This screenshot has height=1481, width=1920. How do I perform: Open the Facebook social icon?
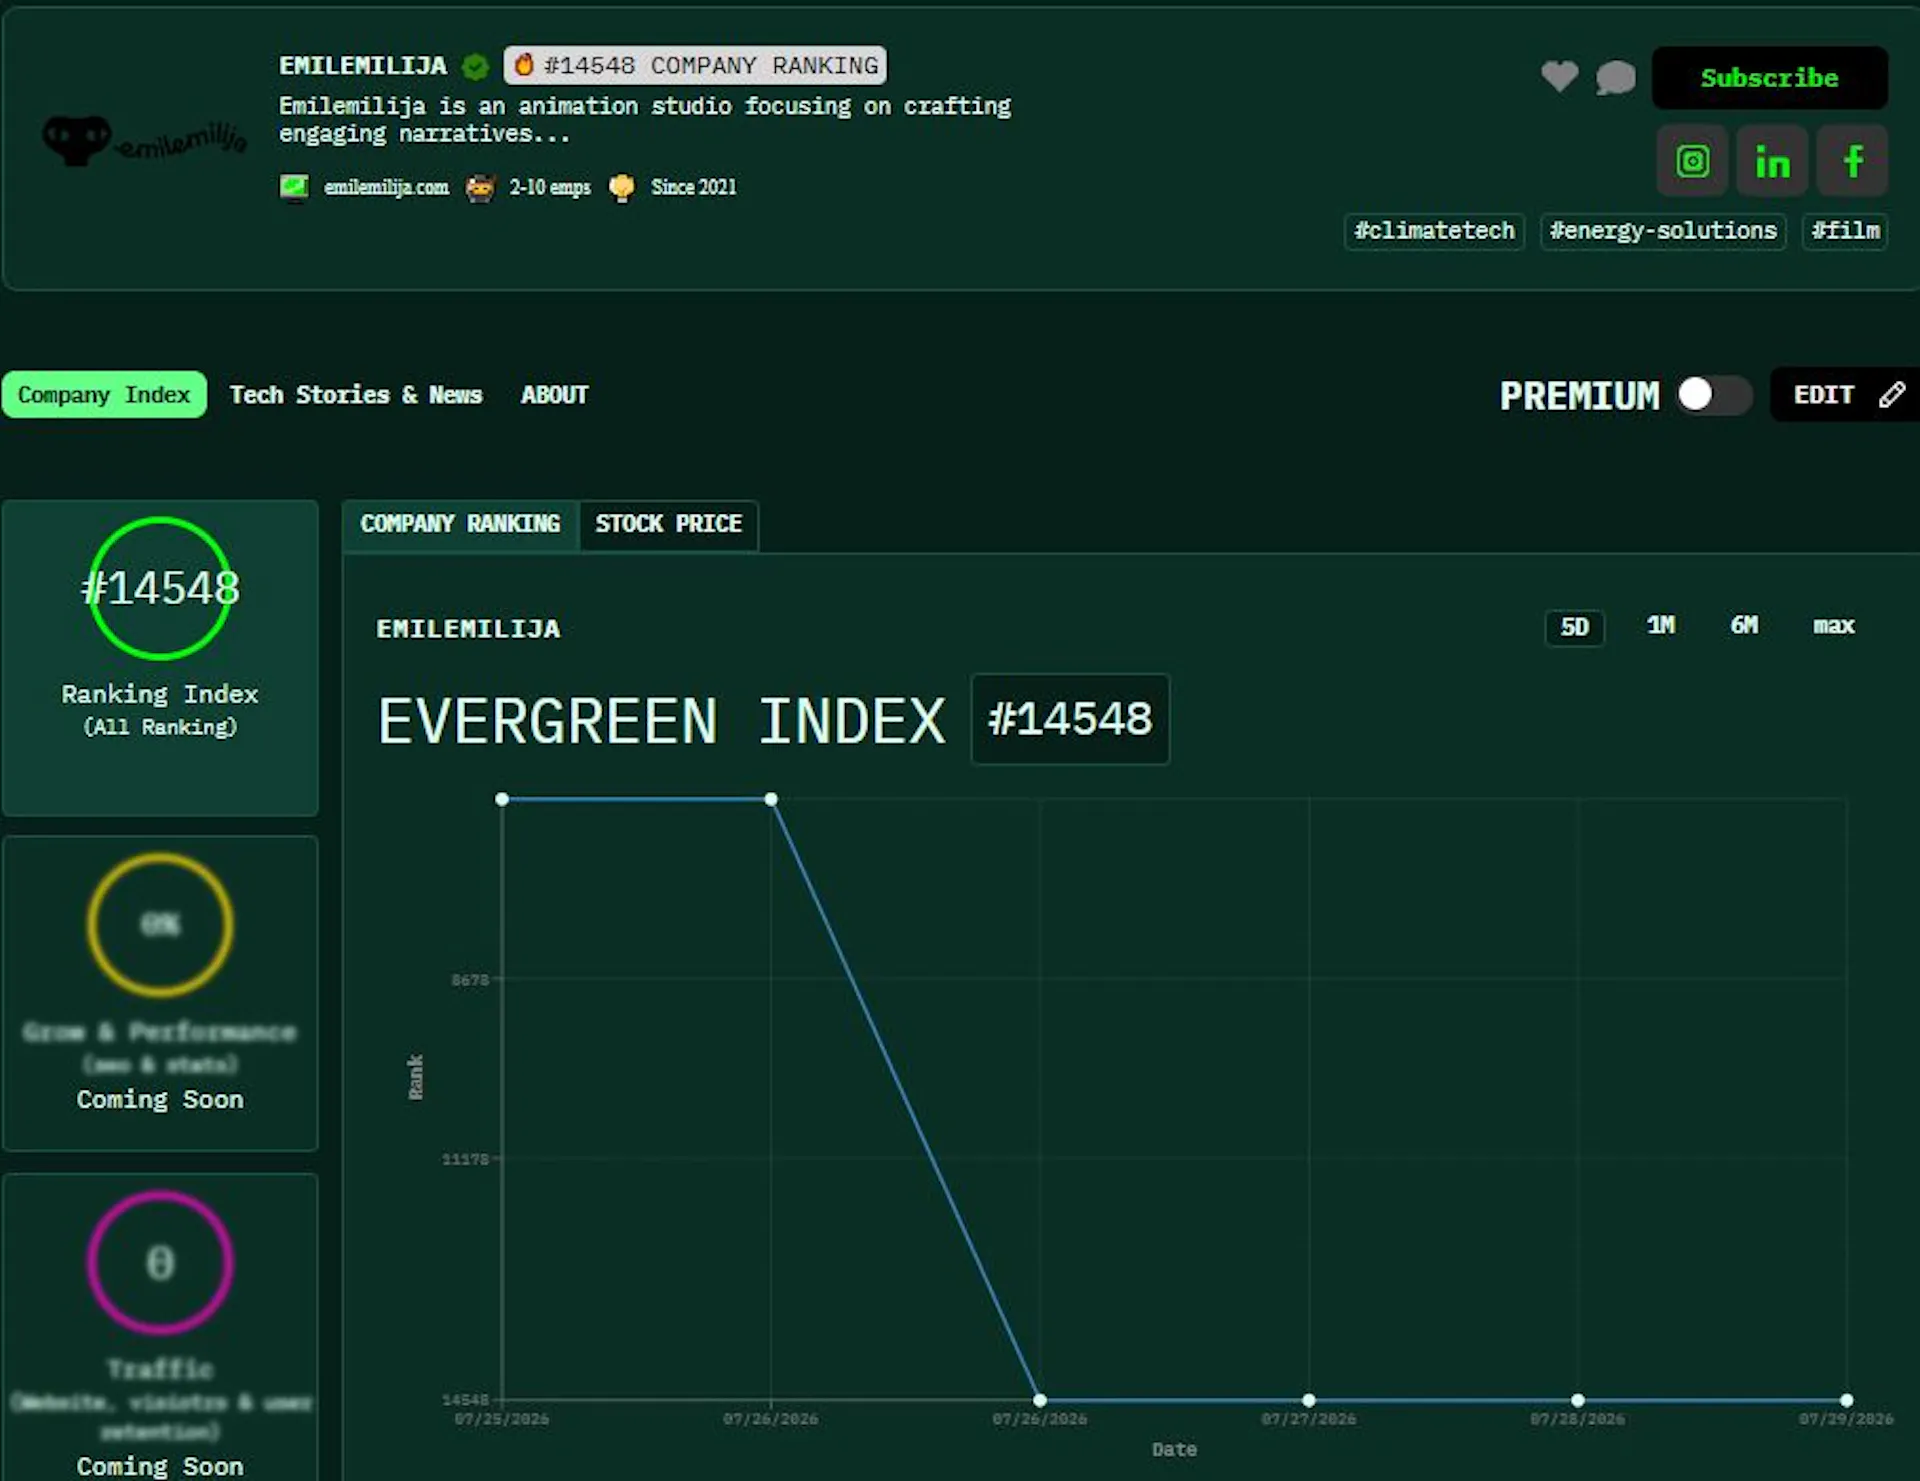[1852, 161]
